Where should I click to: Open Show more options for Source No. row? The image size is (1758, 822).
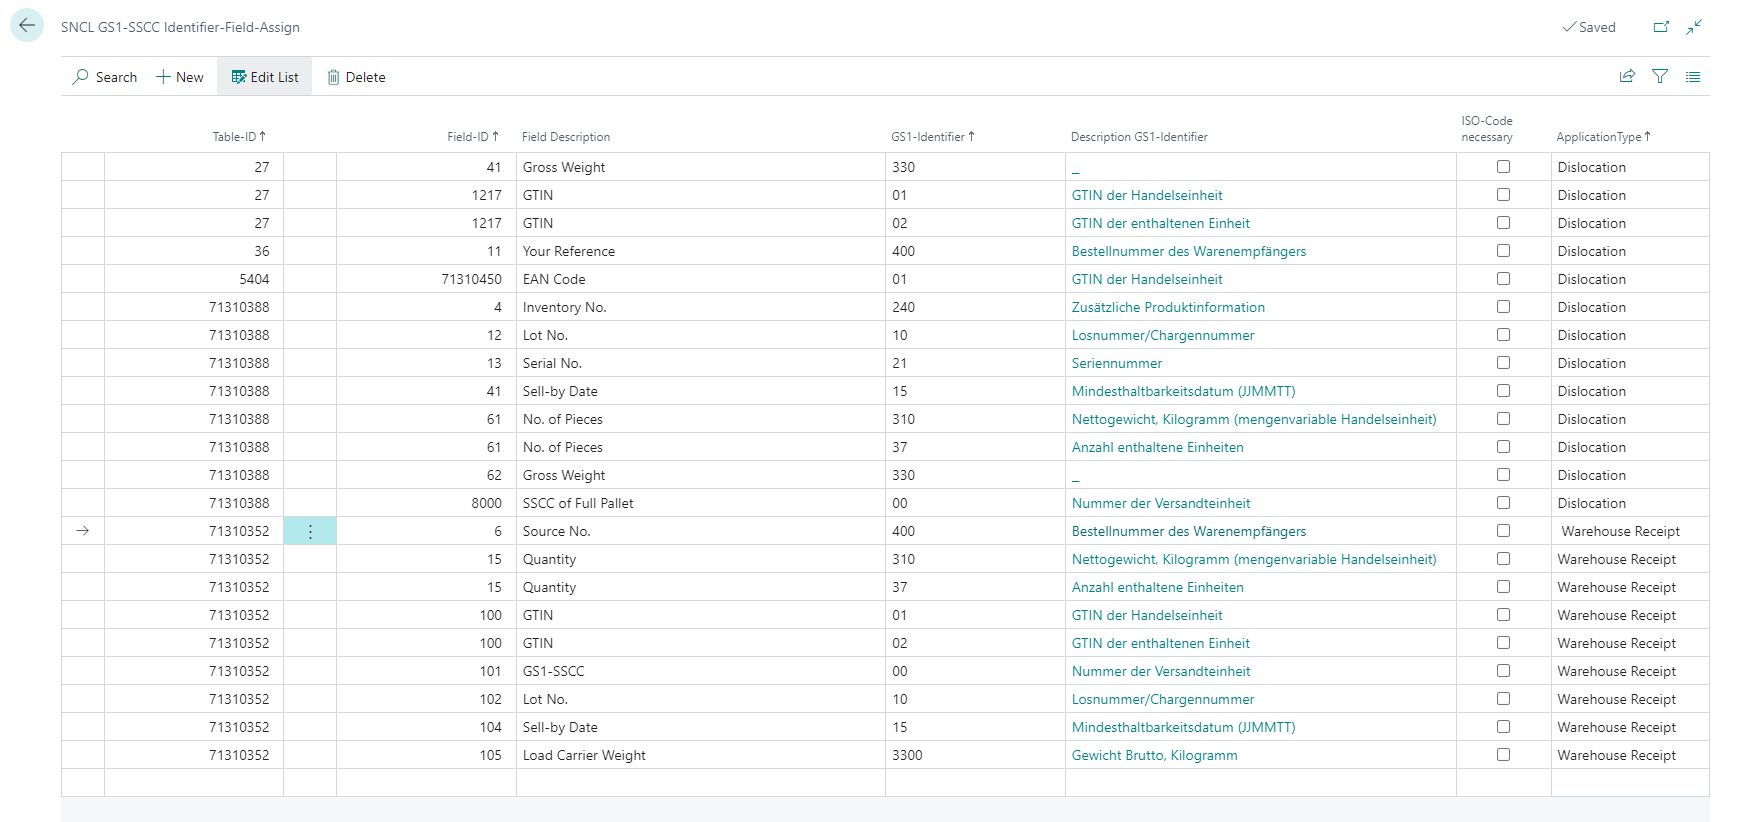point(310,531)
